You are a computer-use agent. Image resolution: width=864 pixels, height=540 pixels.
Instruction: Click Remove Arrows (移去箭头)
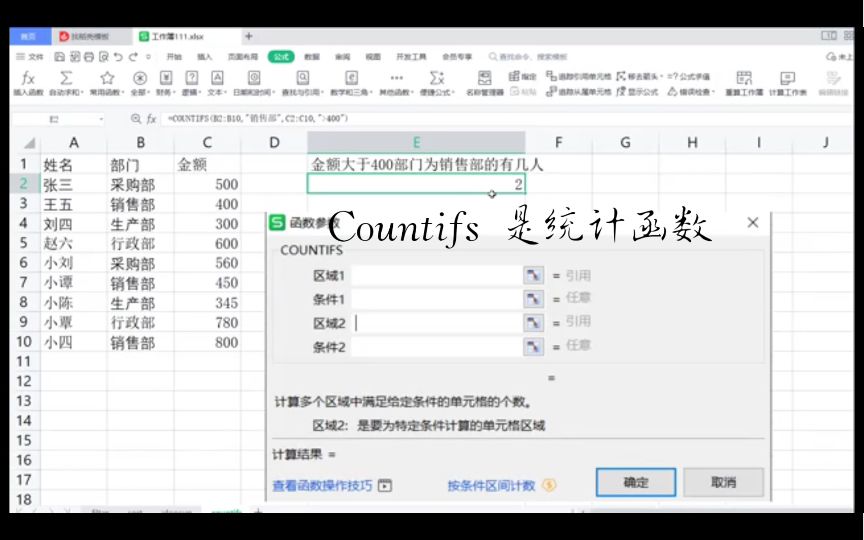tap(639, 76)
